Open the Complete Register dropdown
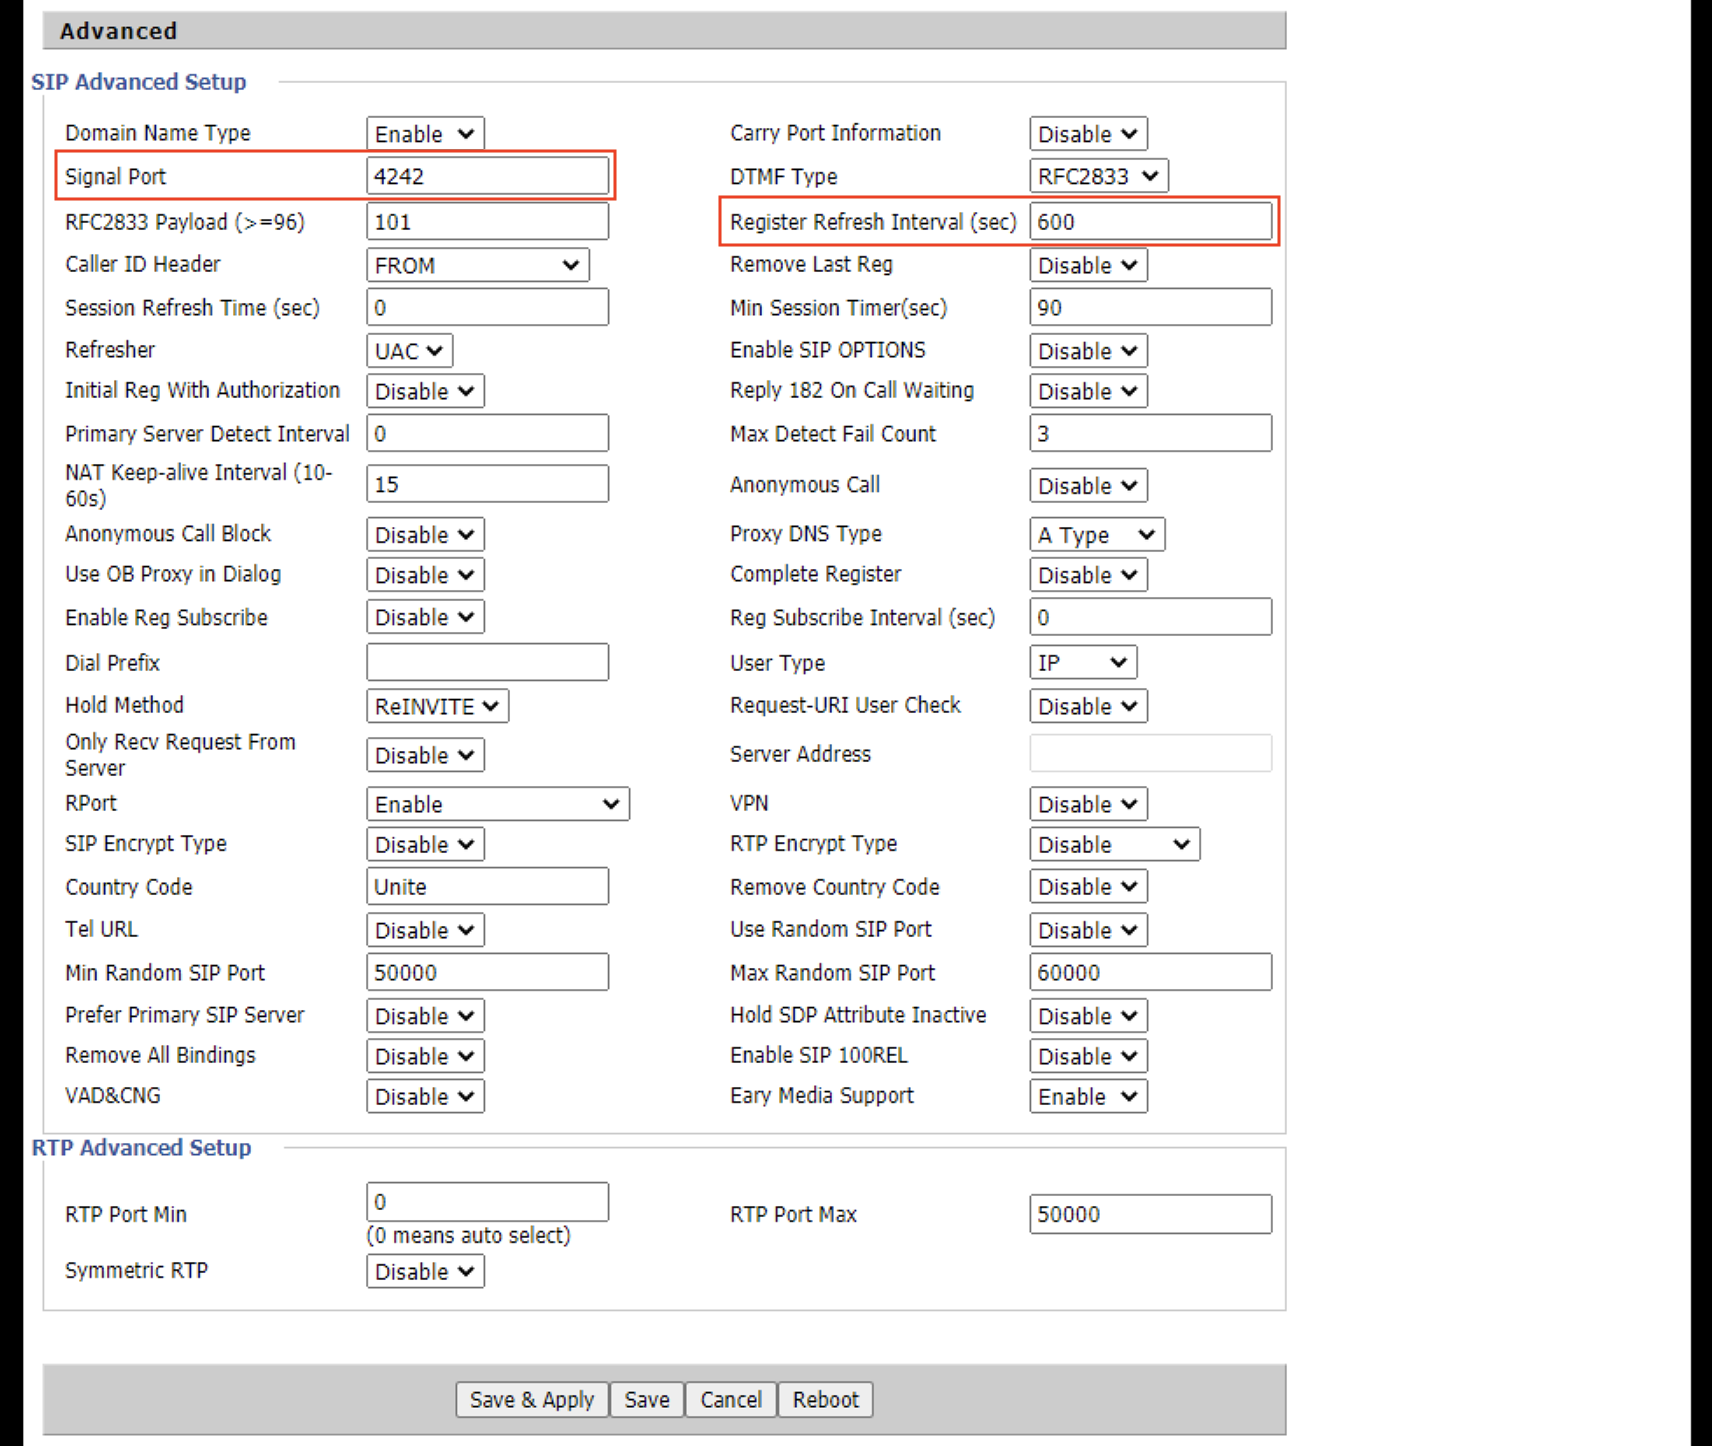 [1088, 575]
